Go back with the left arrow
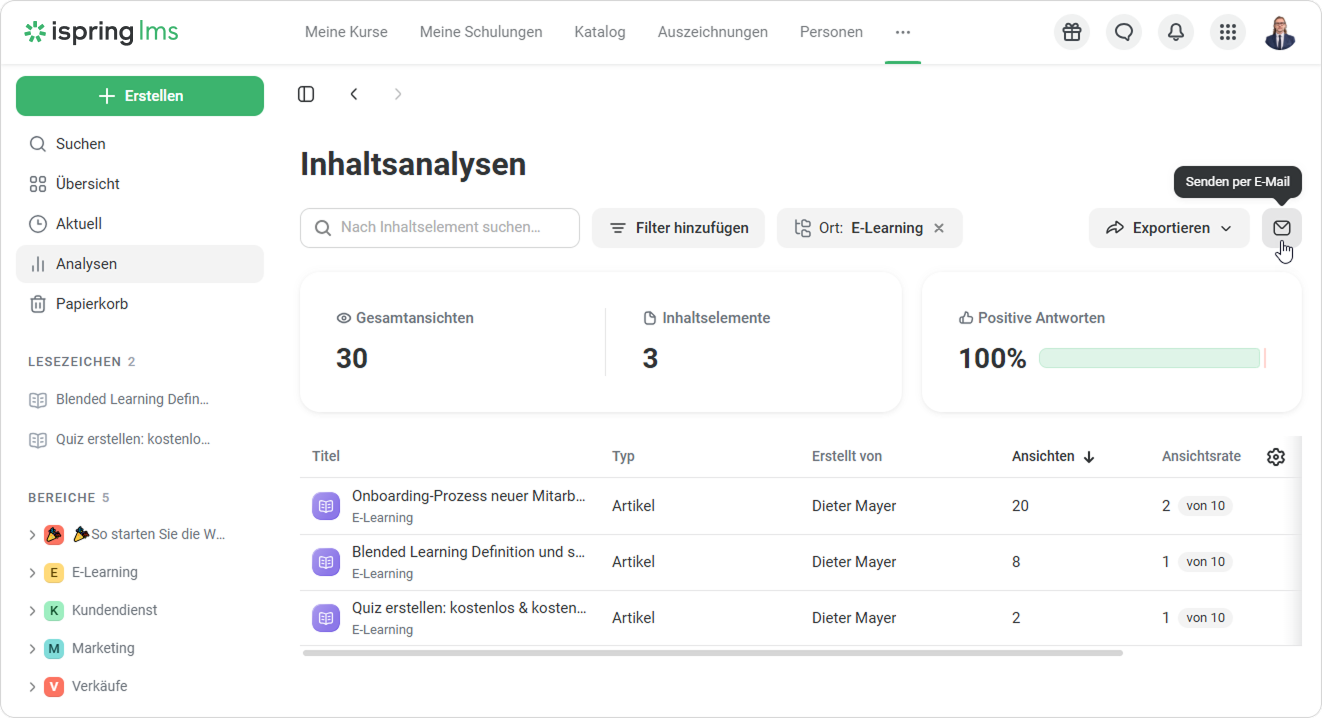This screenshot has width=1322, height=718. click(x=354, y=94)
